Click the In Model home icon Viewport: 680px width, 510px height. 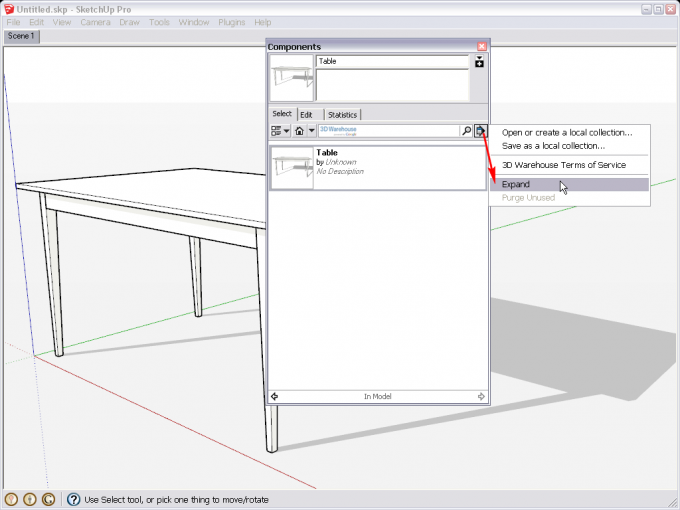(x=299, y=131)
